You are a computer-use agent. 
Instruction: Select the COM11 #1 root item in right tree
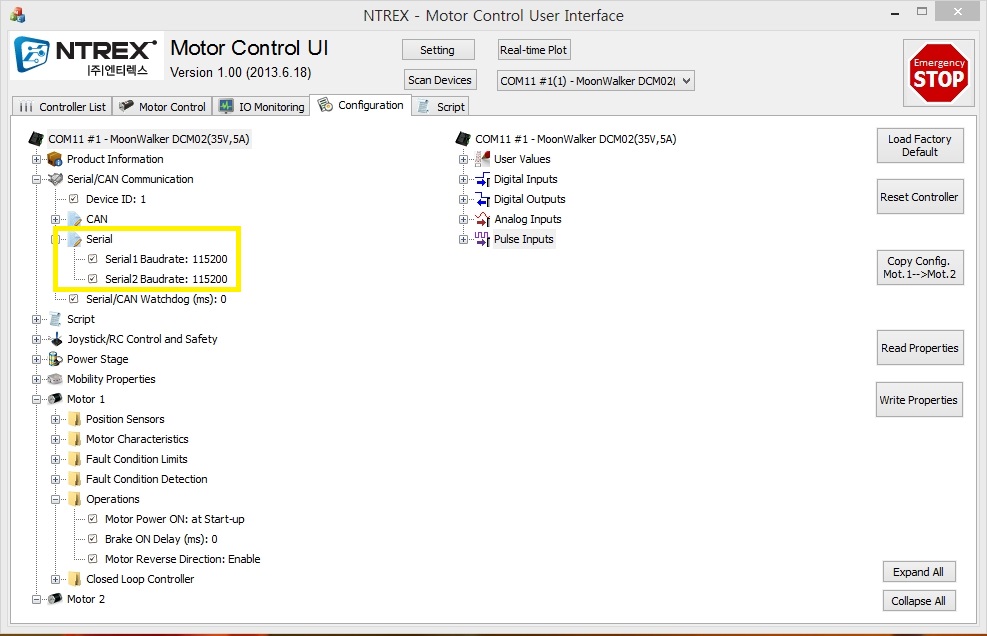pyautogui.click(x=575, y=139)
